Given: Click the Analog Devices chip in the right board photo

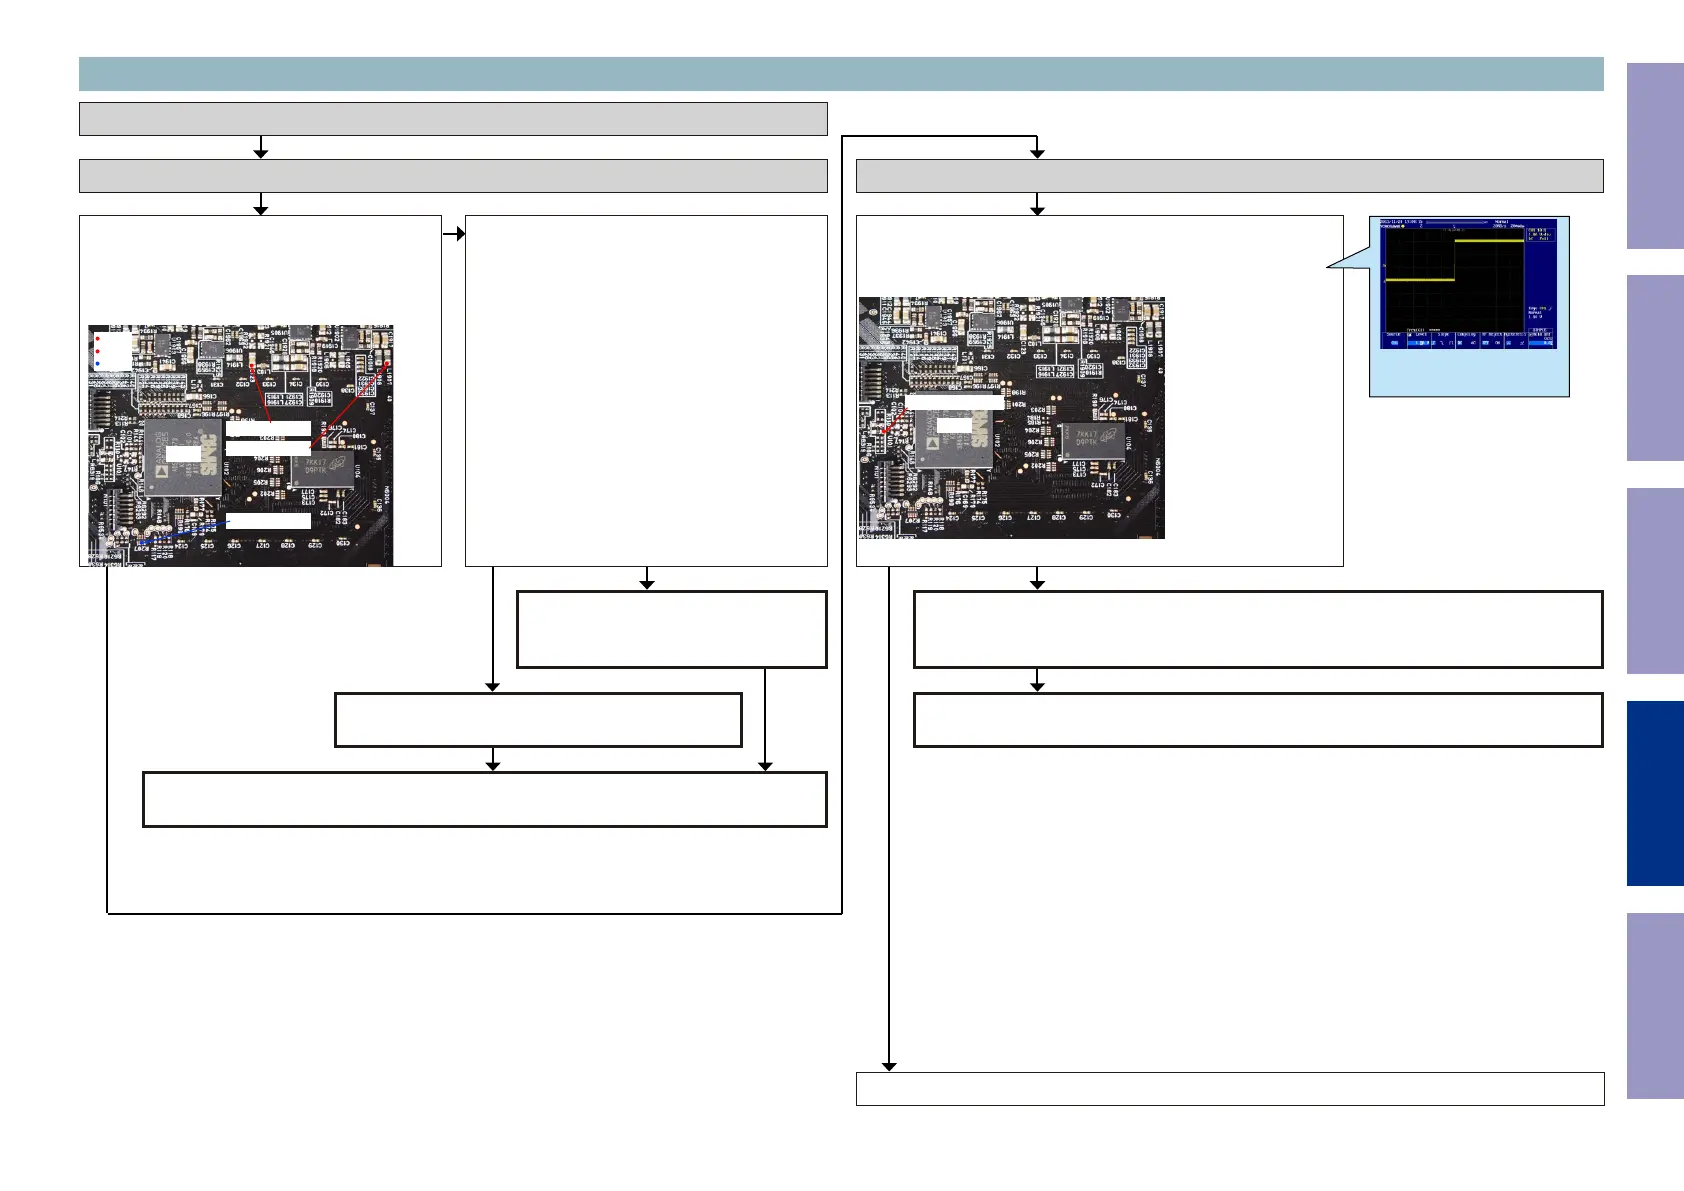Looking at the screenshot, I should click(x=955, y=432).
